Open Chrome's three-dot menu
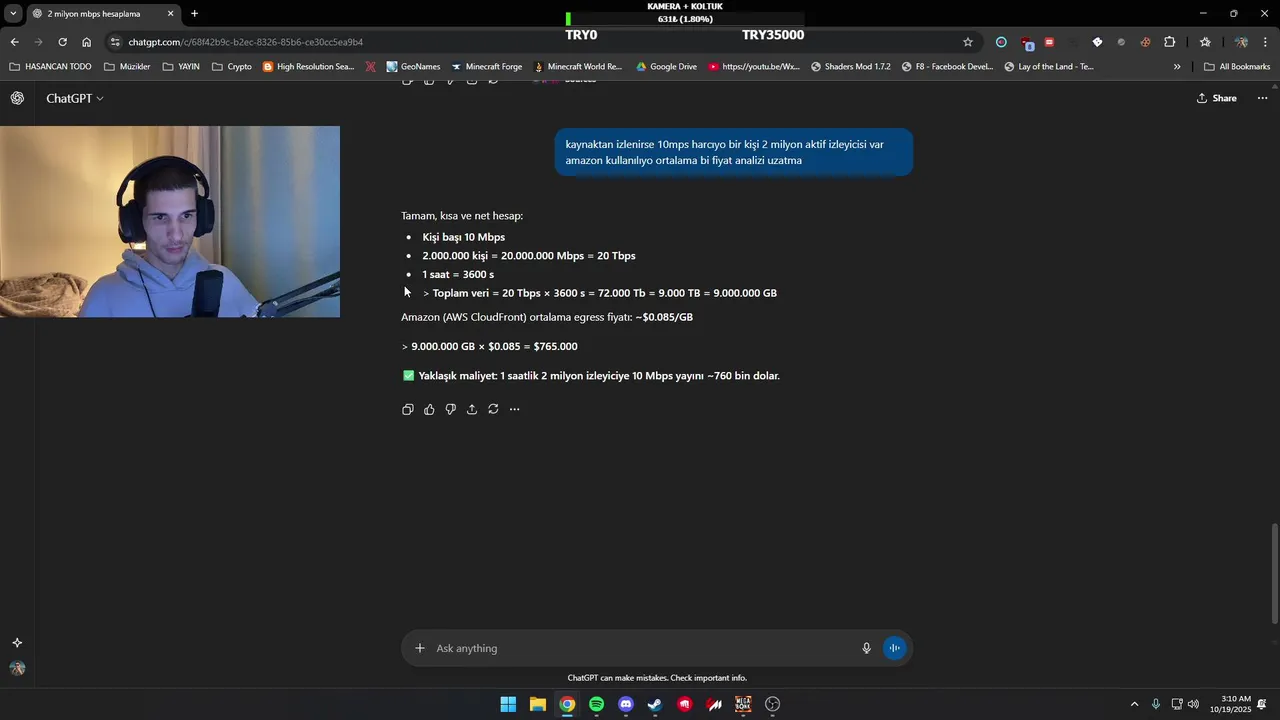The width and height of the screenshot is (1280, 720). pos(1266,42)
